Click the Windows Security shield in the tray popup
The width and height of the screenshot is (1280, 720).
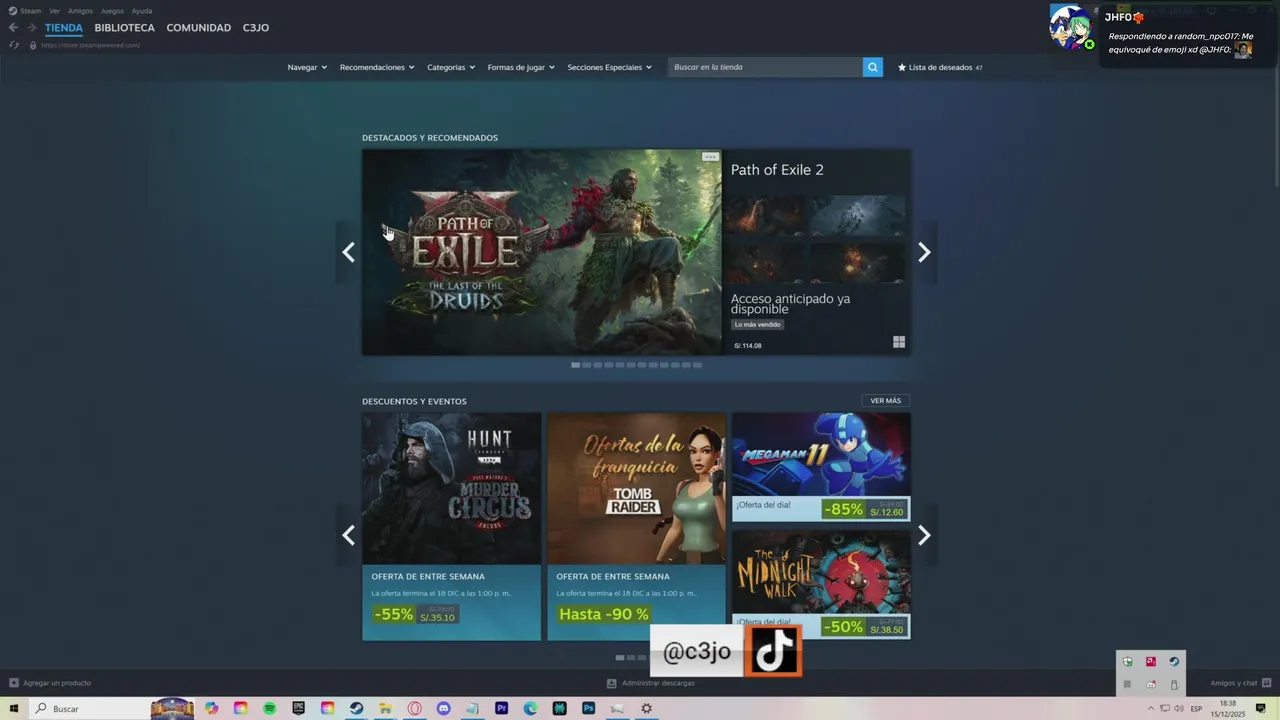[1127, 661]
